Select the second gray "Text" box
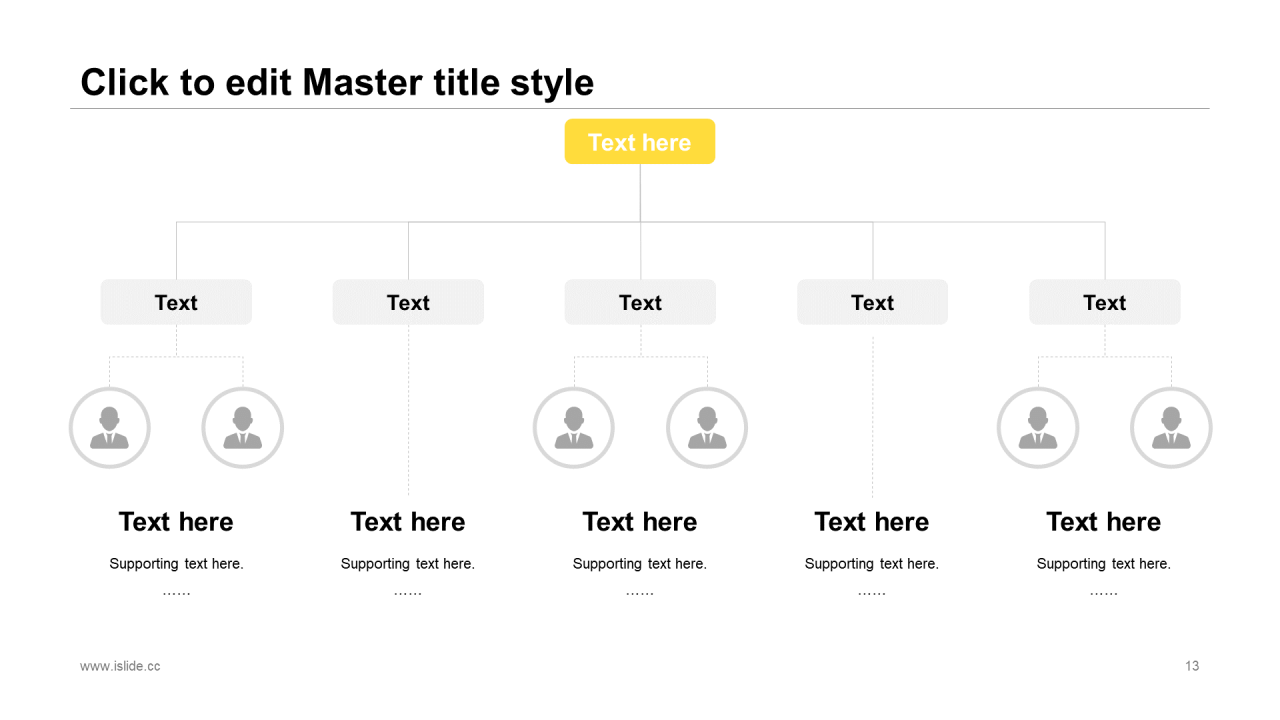The width and height of the screenshot is (1280, 720). (408, 302)
